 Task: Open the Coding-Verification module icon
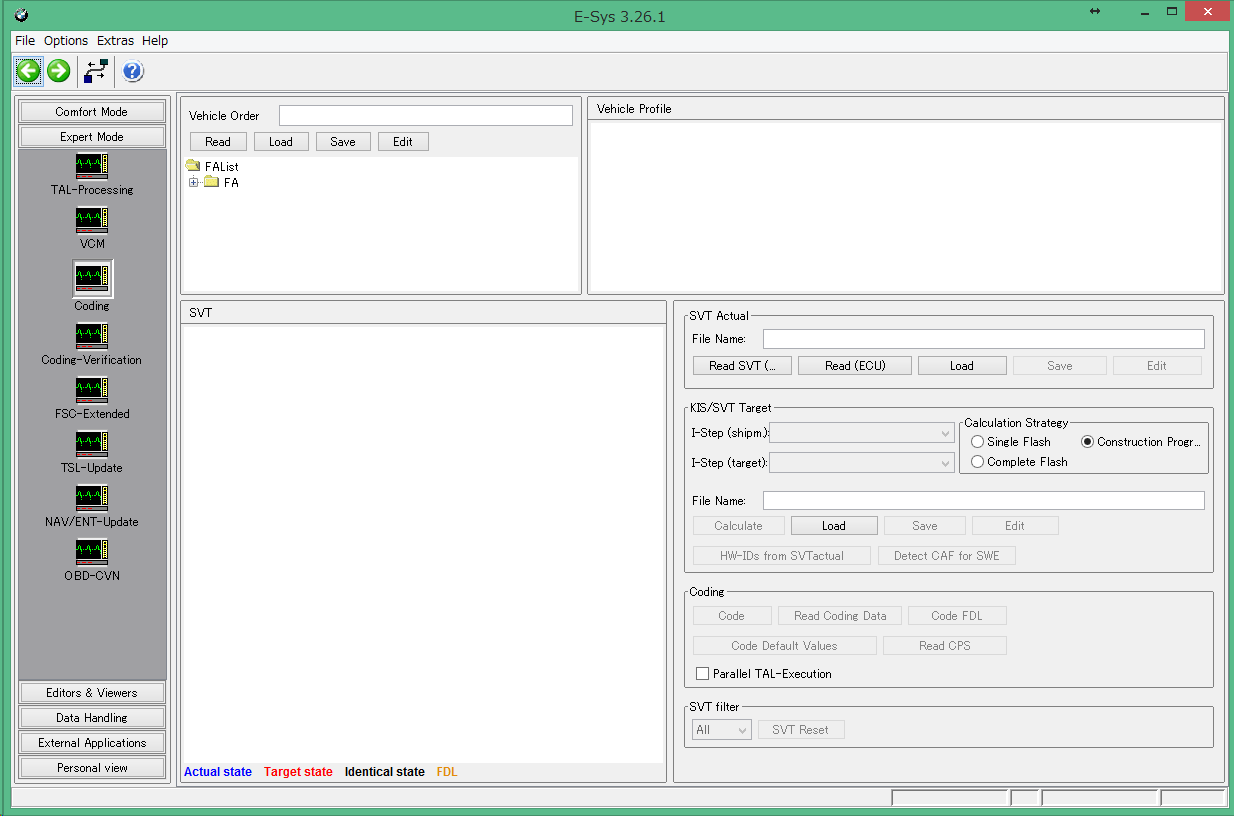92,336
